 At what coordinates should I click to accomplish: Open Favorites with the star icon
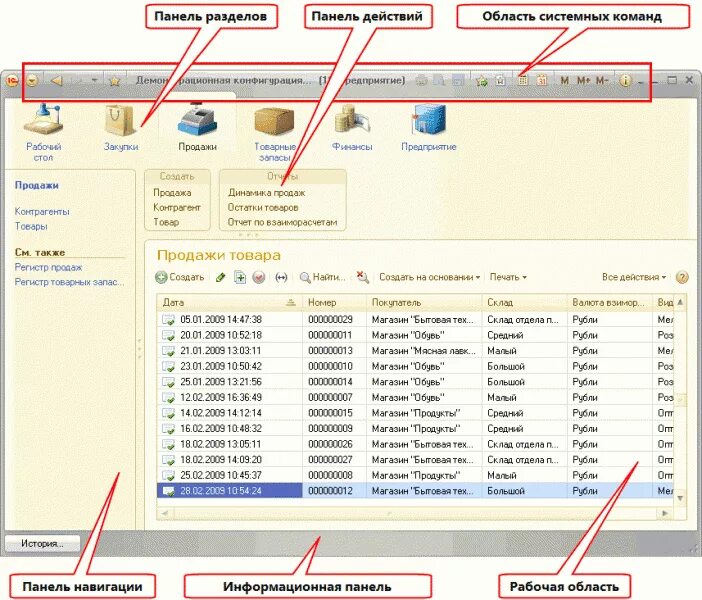115,81
